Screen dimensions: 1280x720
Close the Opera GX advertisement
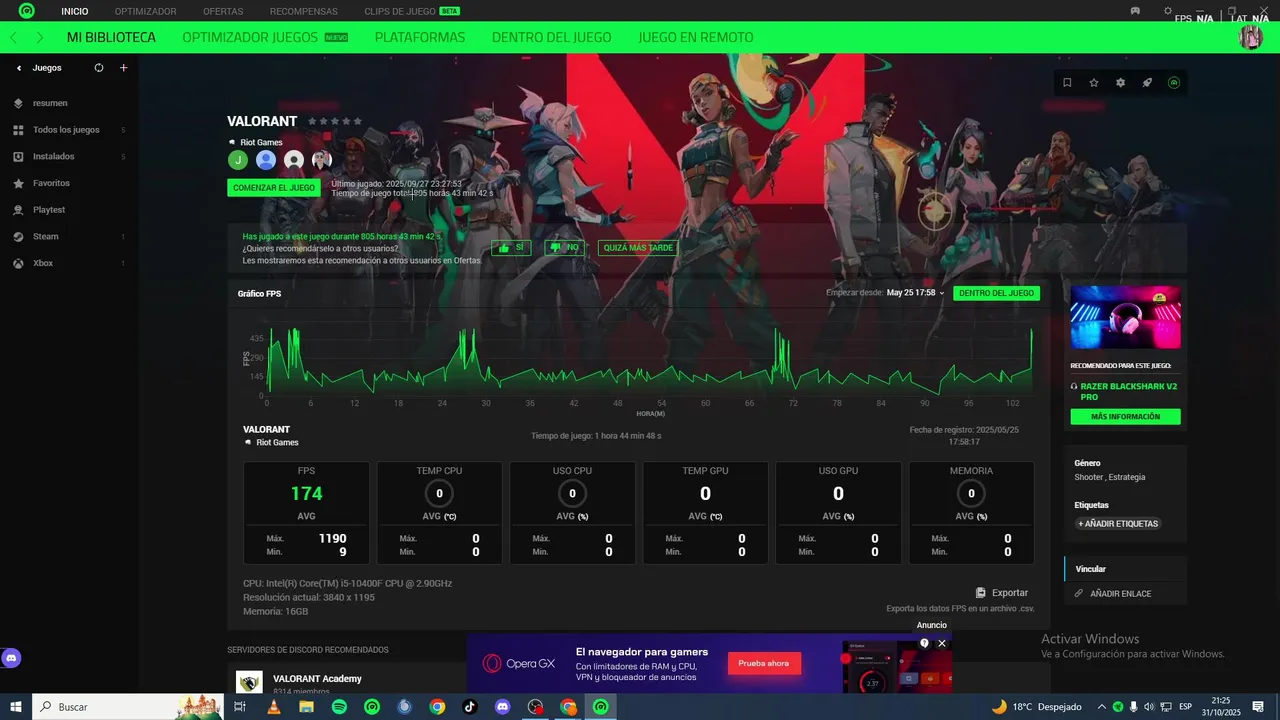point(942,644)
